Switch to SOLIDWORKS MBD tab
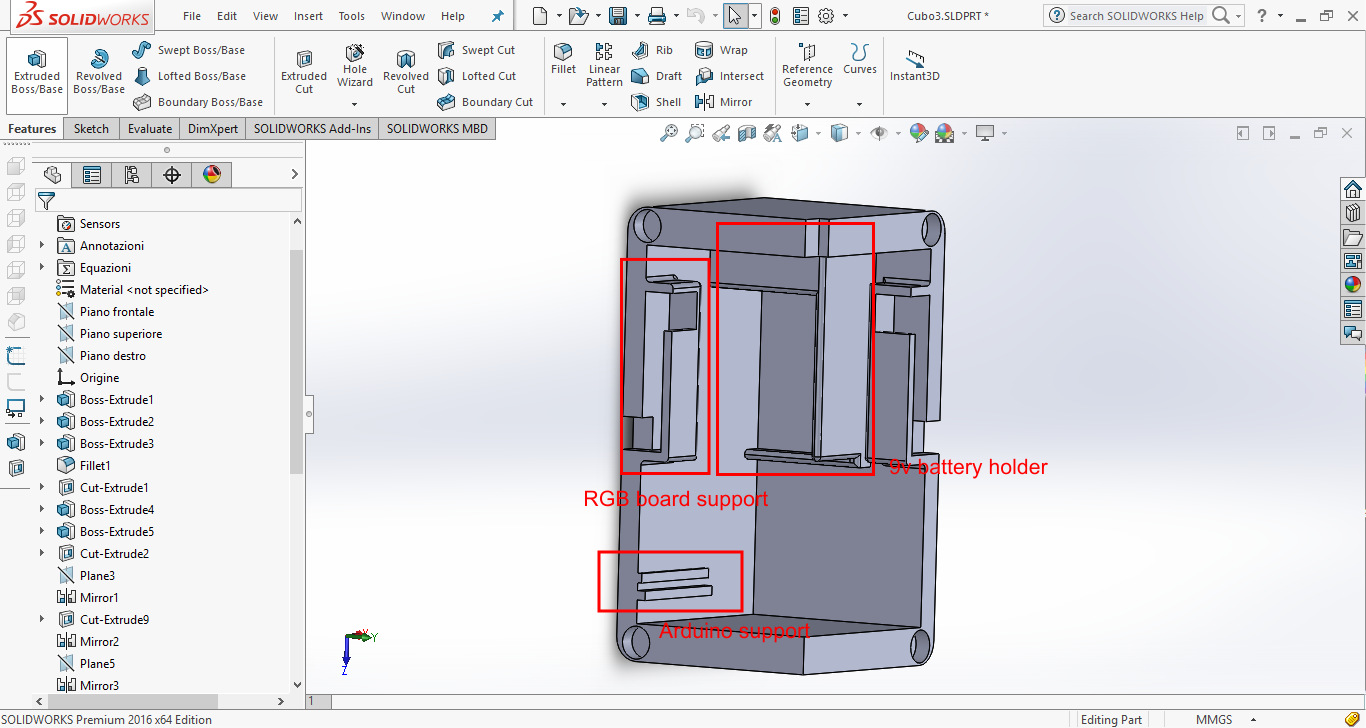Viewport: 1366px width, 728px height. 437,128
